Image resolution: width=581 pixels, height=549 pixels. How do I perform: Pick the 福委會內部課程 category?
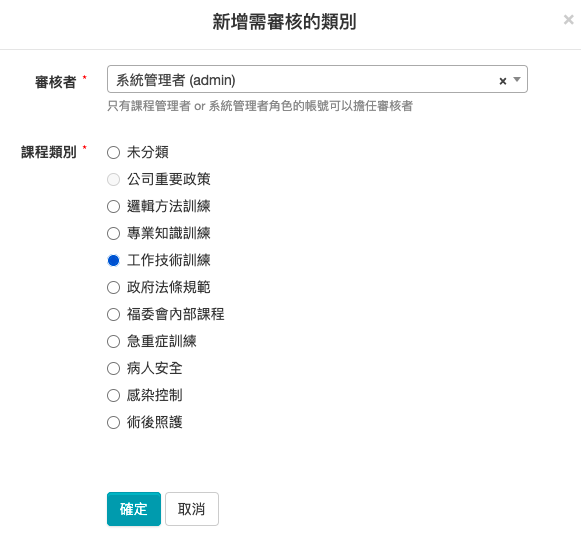click(x=113, y=315)
